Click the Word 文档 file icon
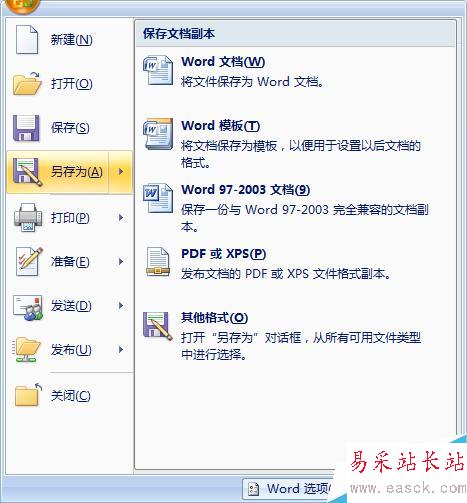 pos(158,70)
